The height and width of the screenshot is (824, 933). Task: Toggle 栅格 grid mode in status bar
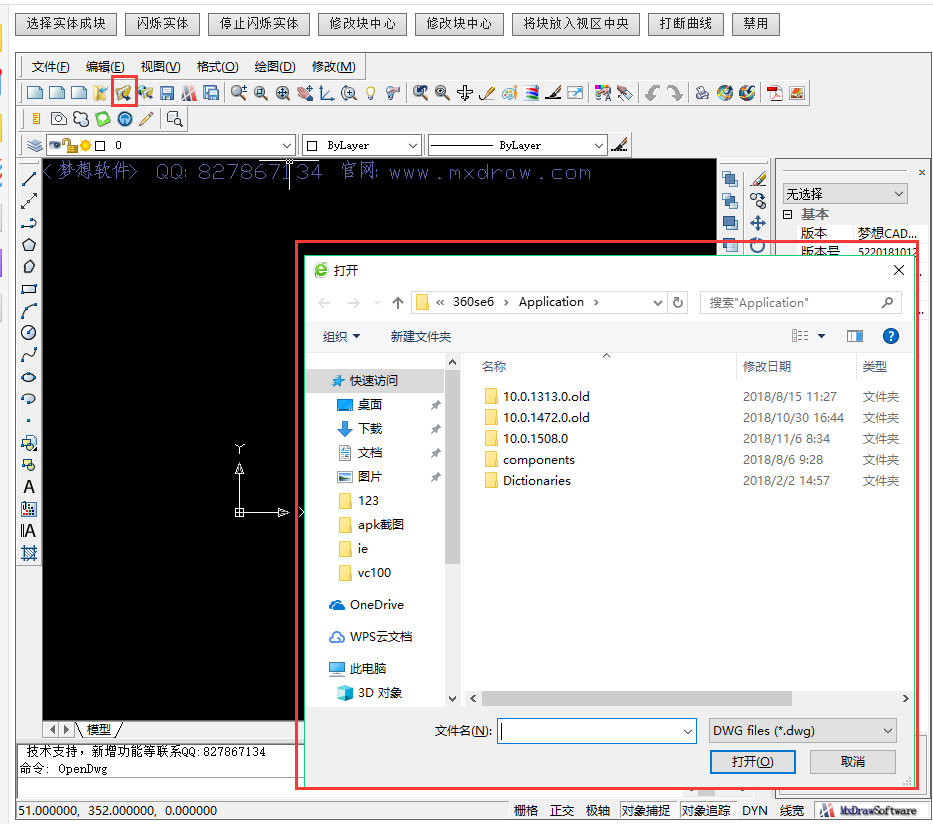(x=526, y=810)
